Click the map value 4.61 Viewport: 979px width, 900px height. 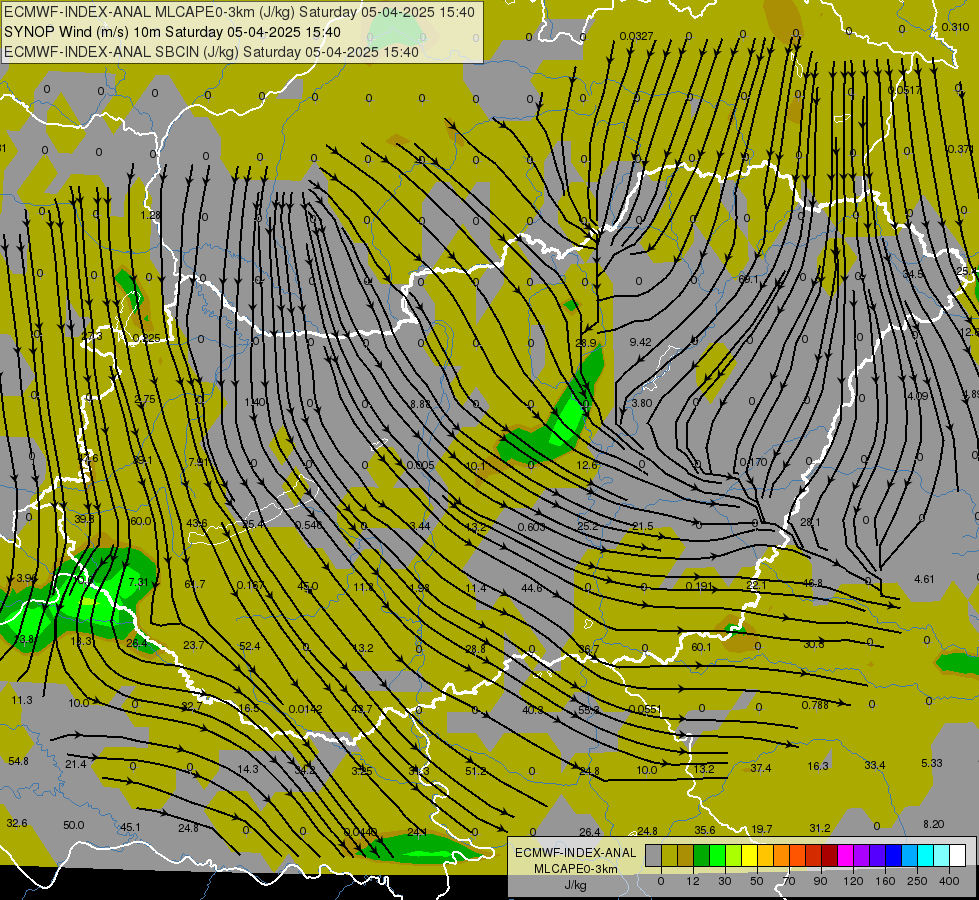(924, 580)
